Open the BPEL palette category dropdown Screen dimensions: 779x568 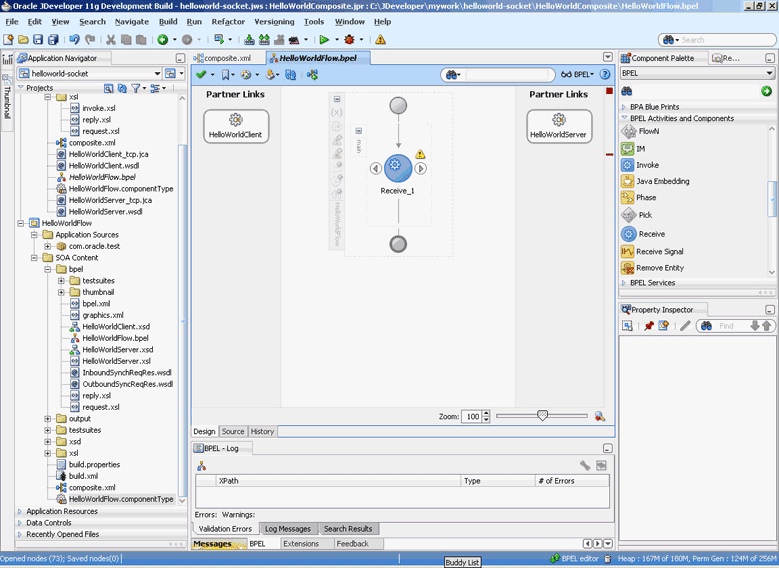point(769,73)
